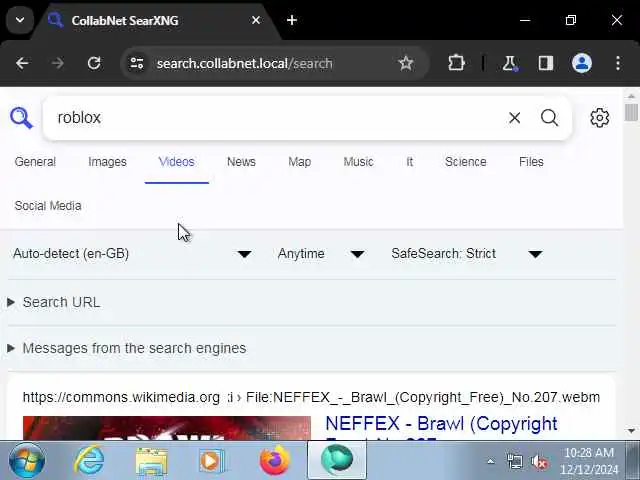Switch to the Music tab

point(358,162)
